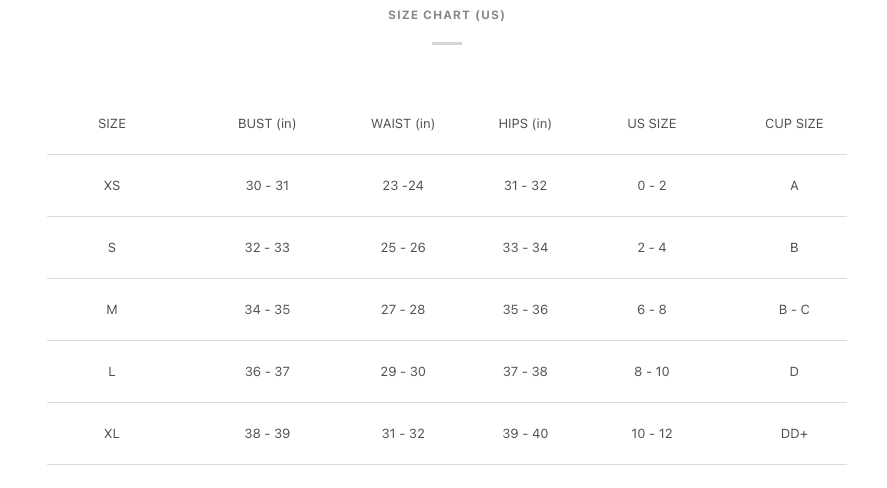Click the 25 - 26 waist measurement

pos(403,248)
